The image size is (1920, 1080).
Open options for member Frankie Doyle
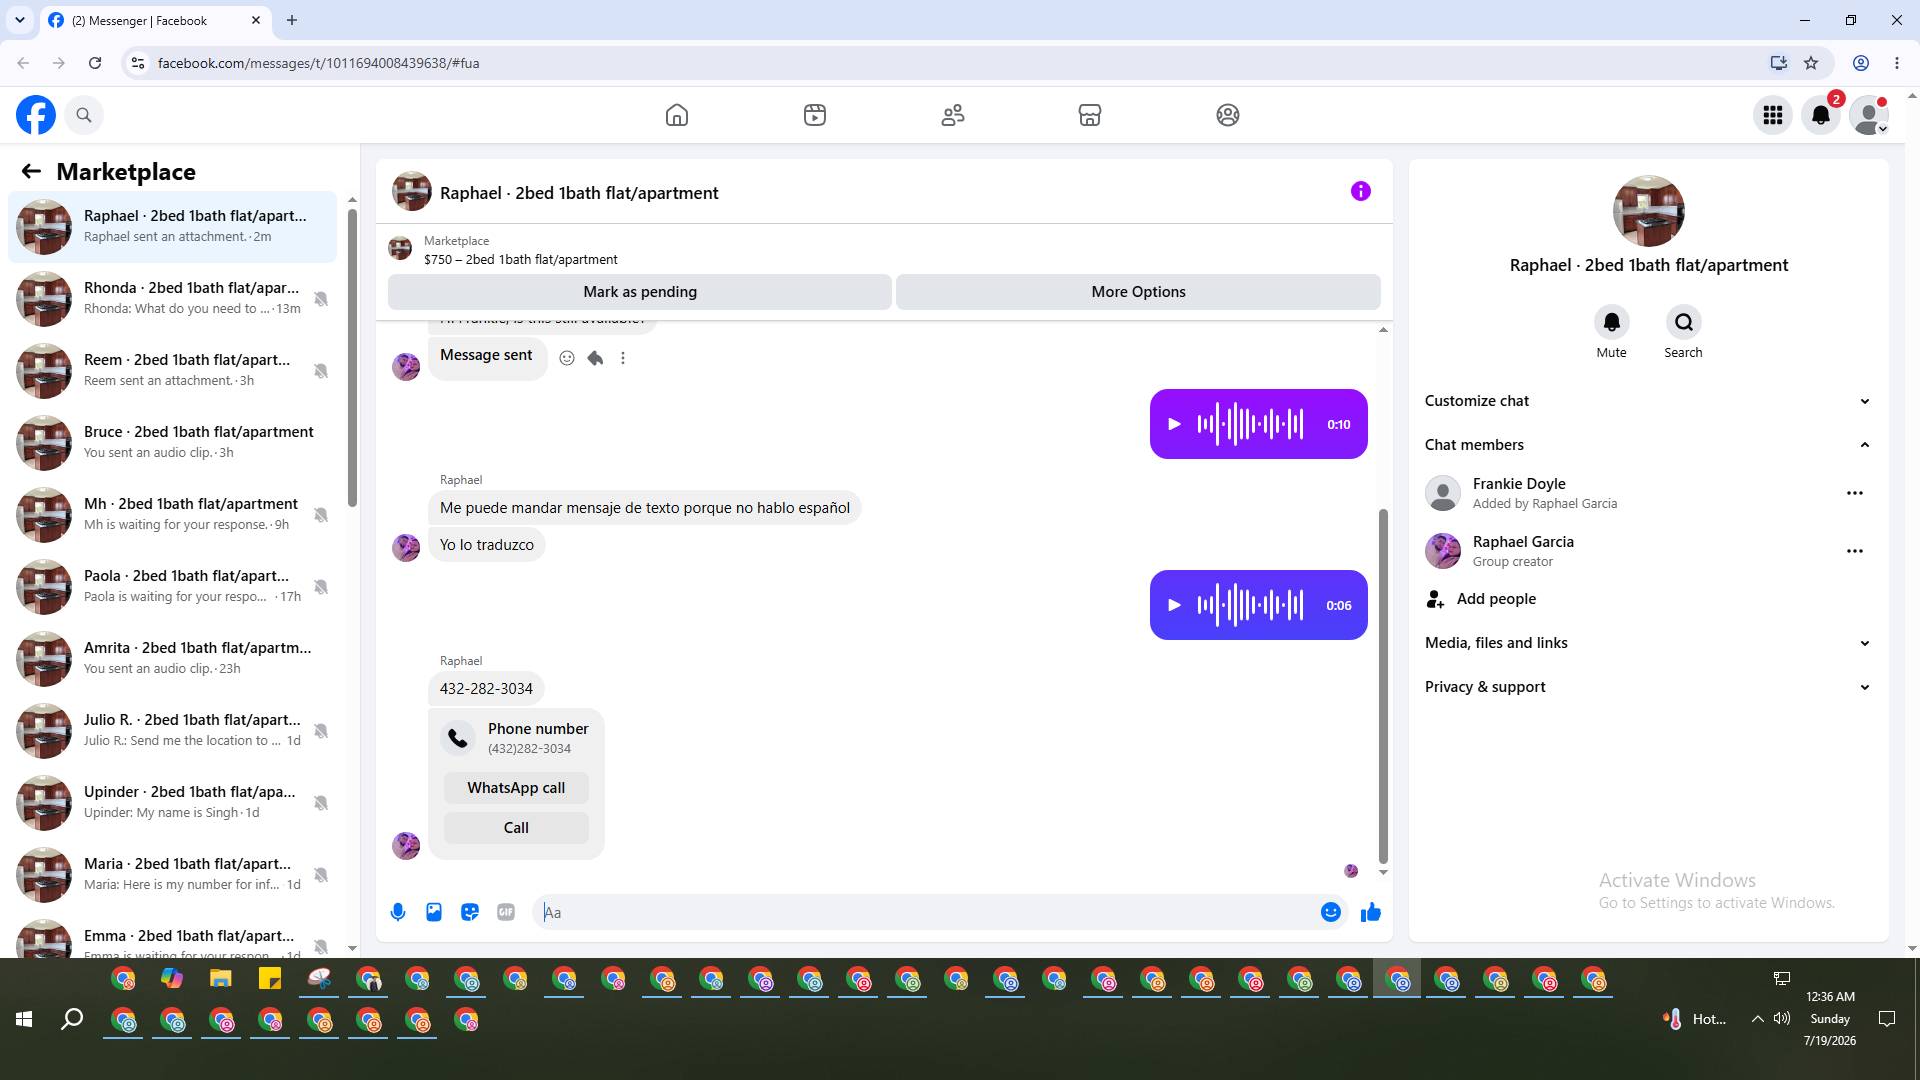point(1855,493)
